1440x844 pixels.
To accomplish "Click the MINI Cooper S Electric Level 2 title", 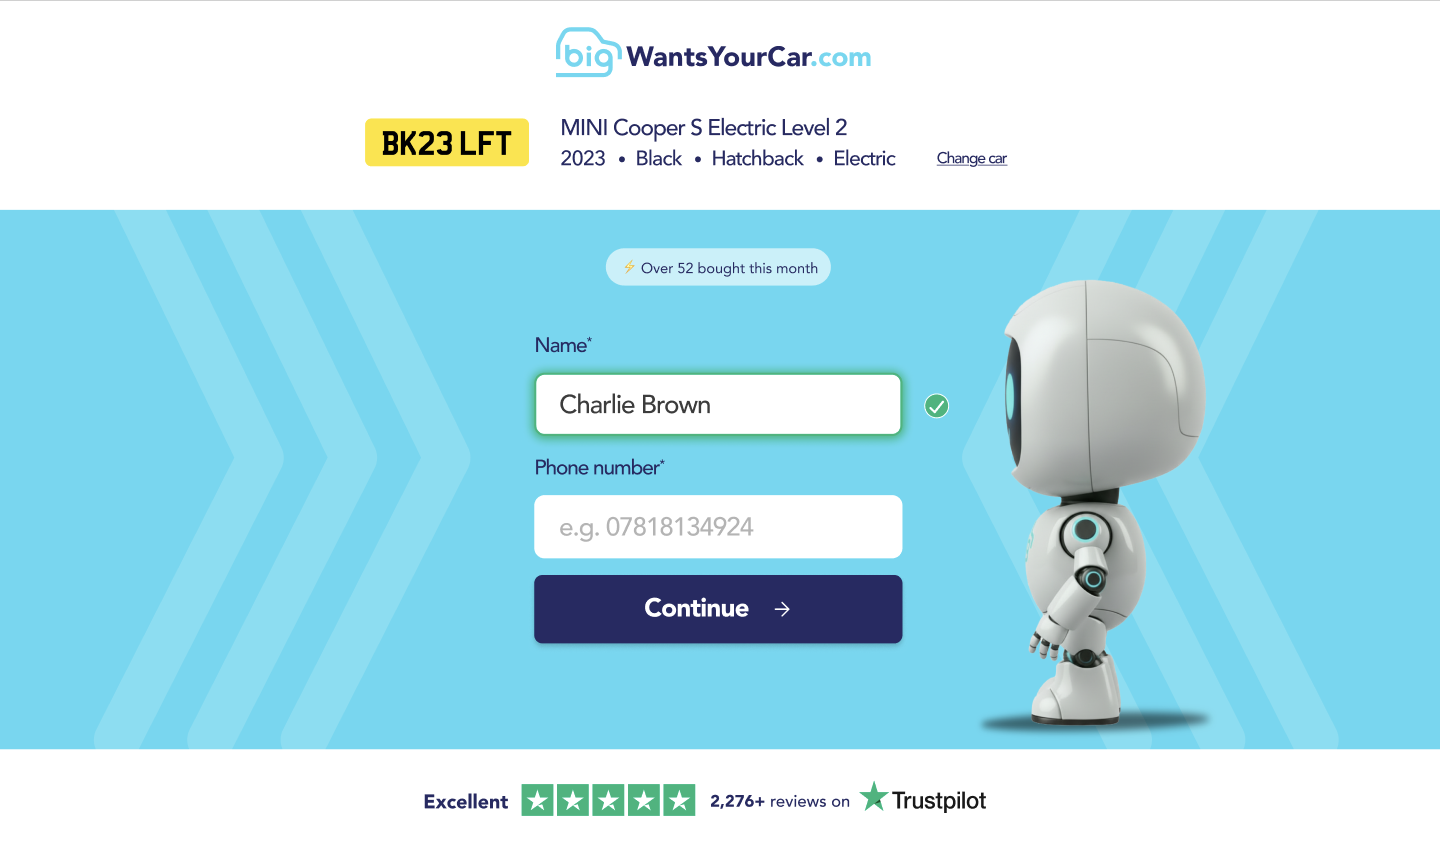I will [x=704, y=127].
